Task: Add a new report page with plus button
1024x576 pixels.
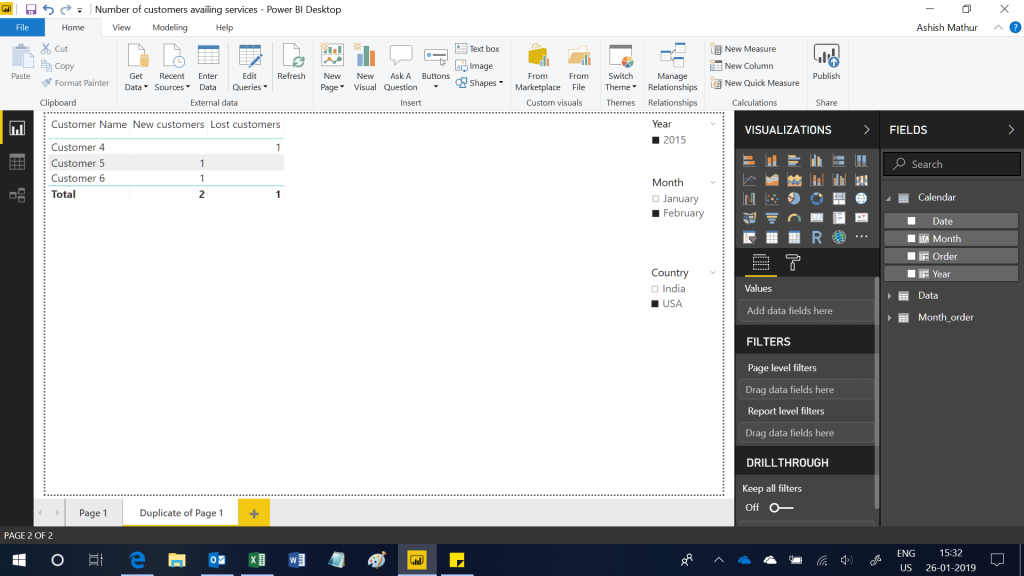Action: [254, 513]
